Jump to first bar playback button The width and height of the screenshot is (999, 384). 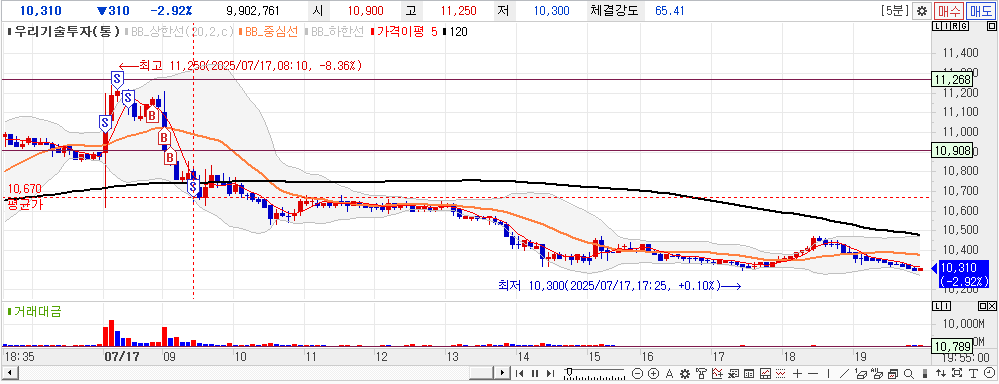pos(519,373)
